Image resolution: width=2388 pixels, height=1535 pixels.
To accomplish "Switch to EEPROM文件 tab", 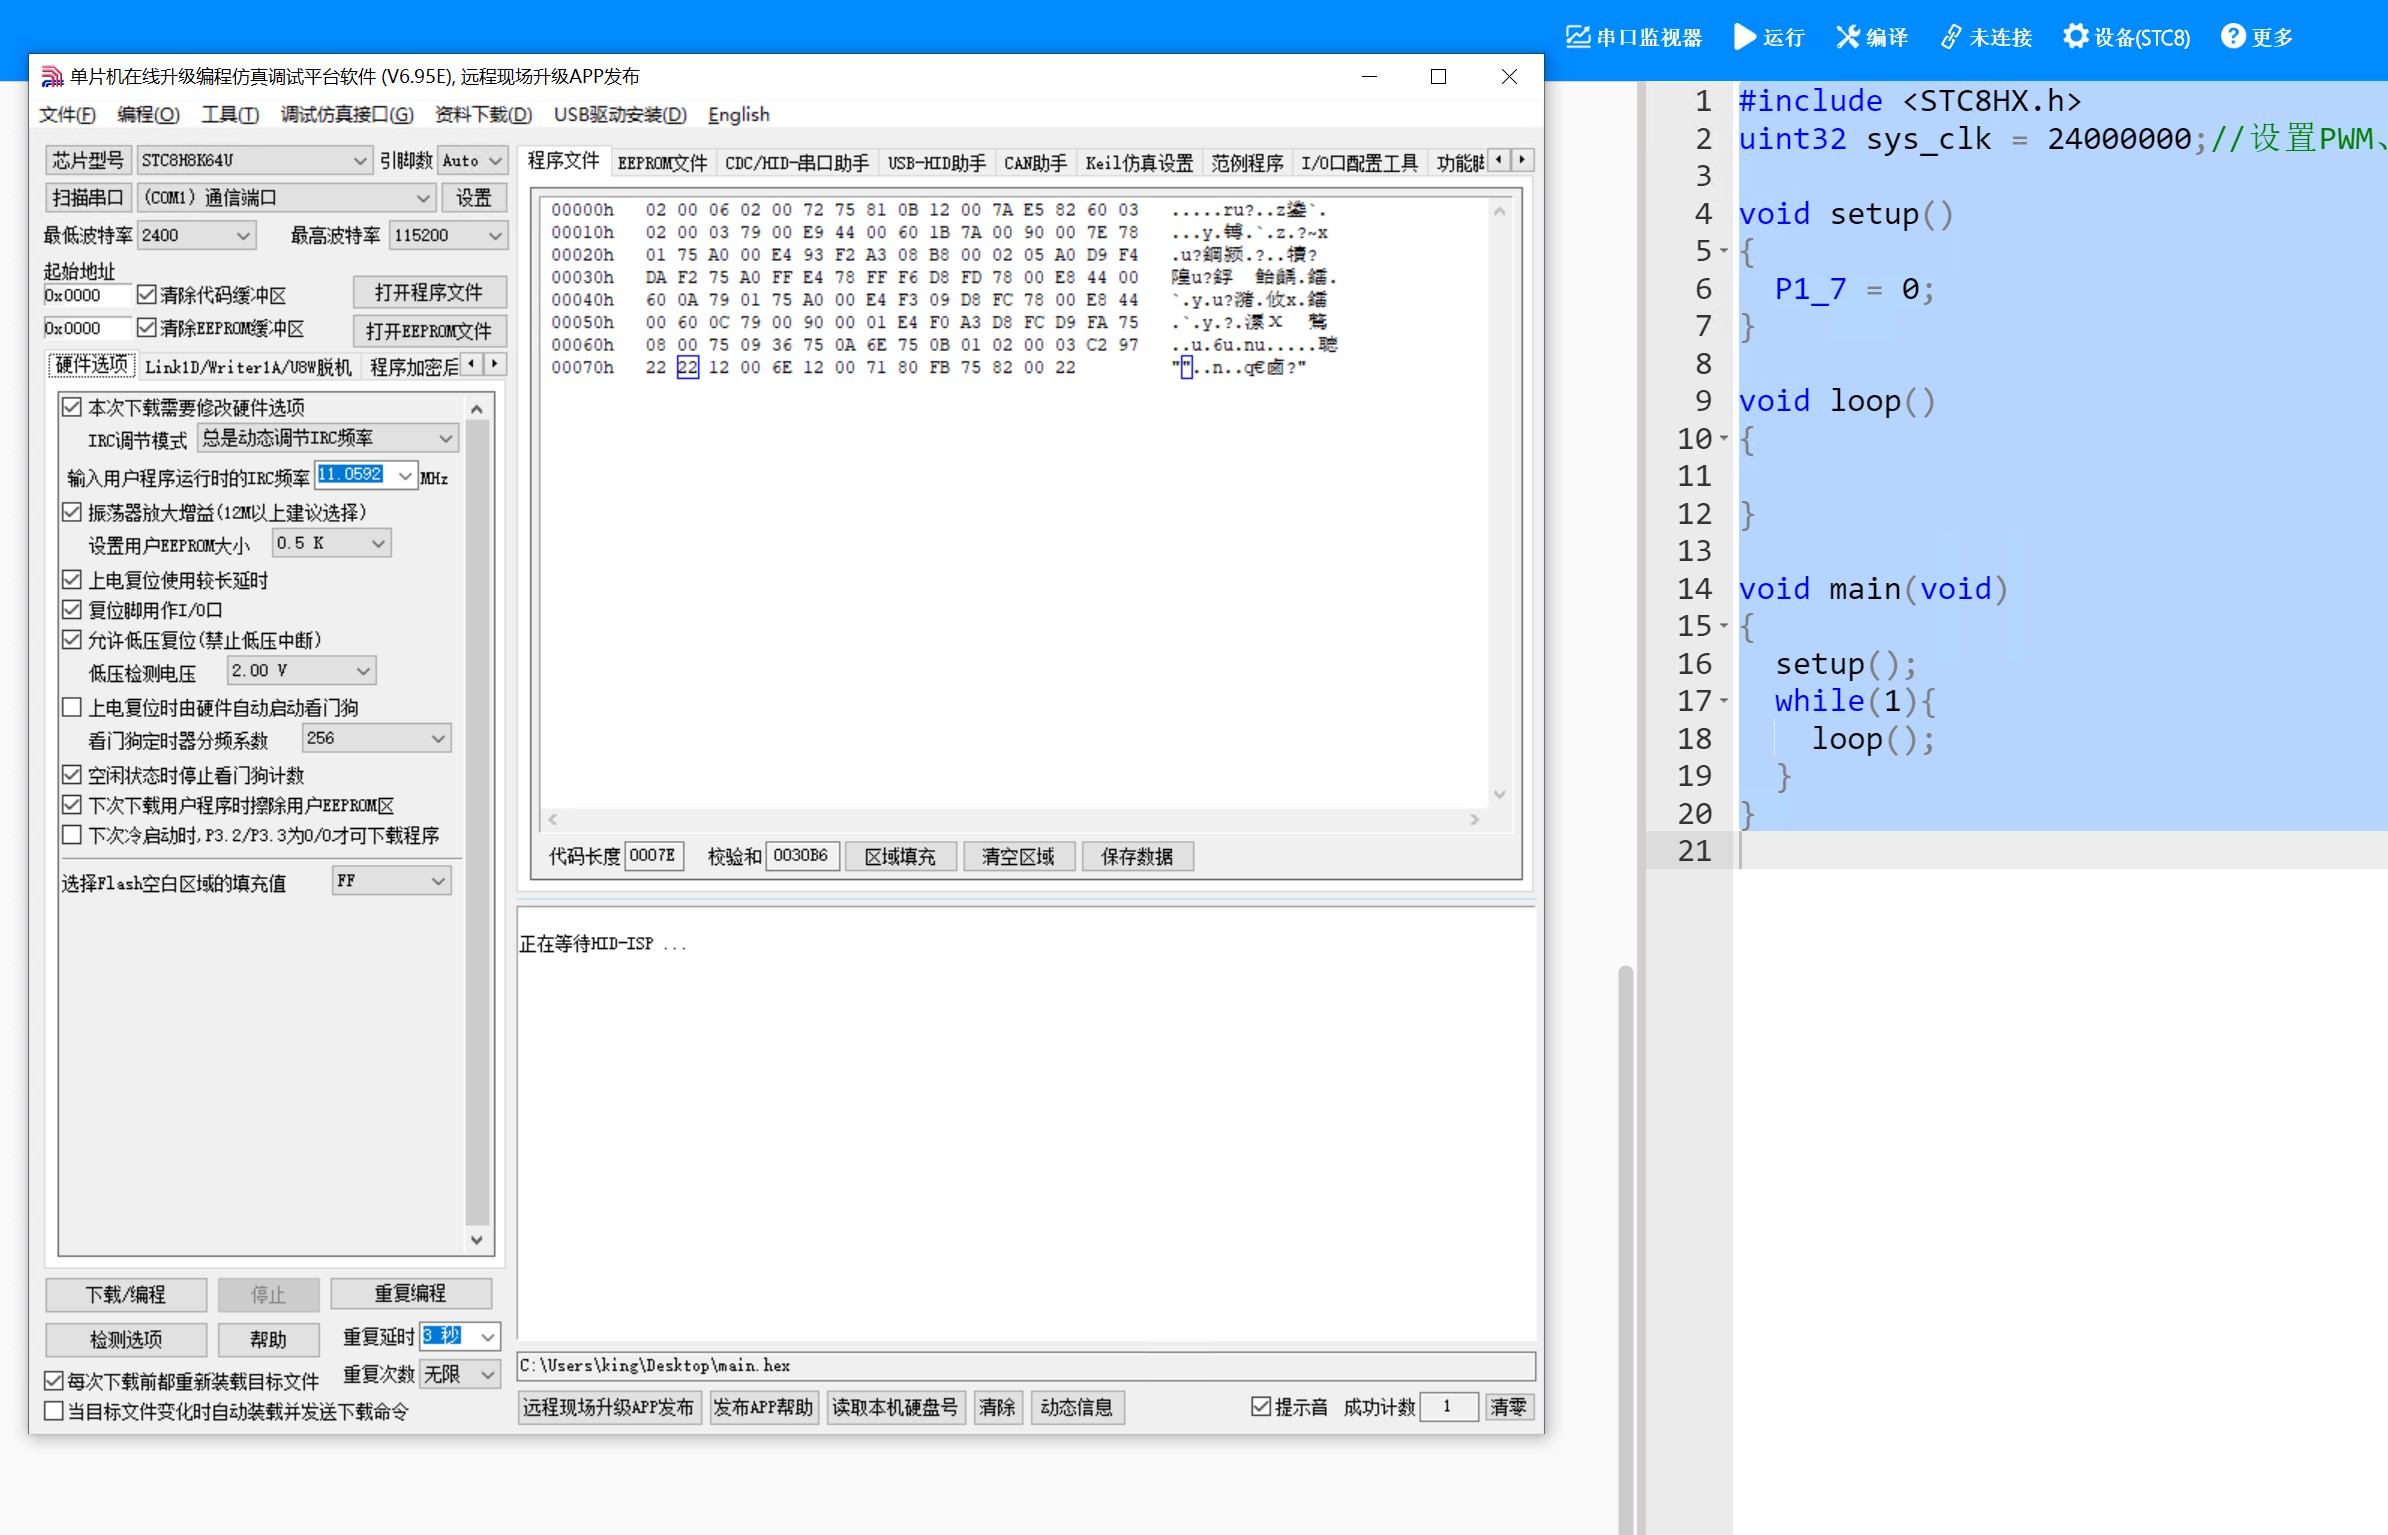I will [662, 162].
